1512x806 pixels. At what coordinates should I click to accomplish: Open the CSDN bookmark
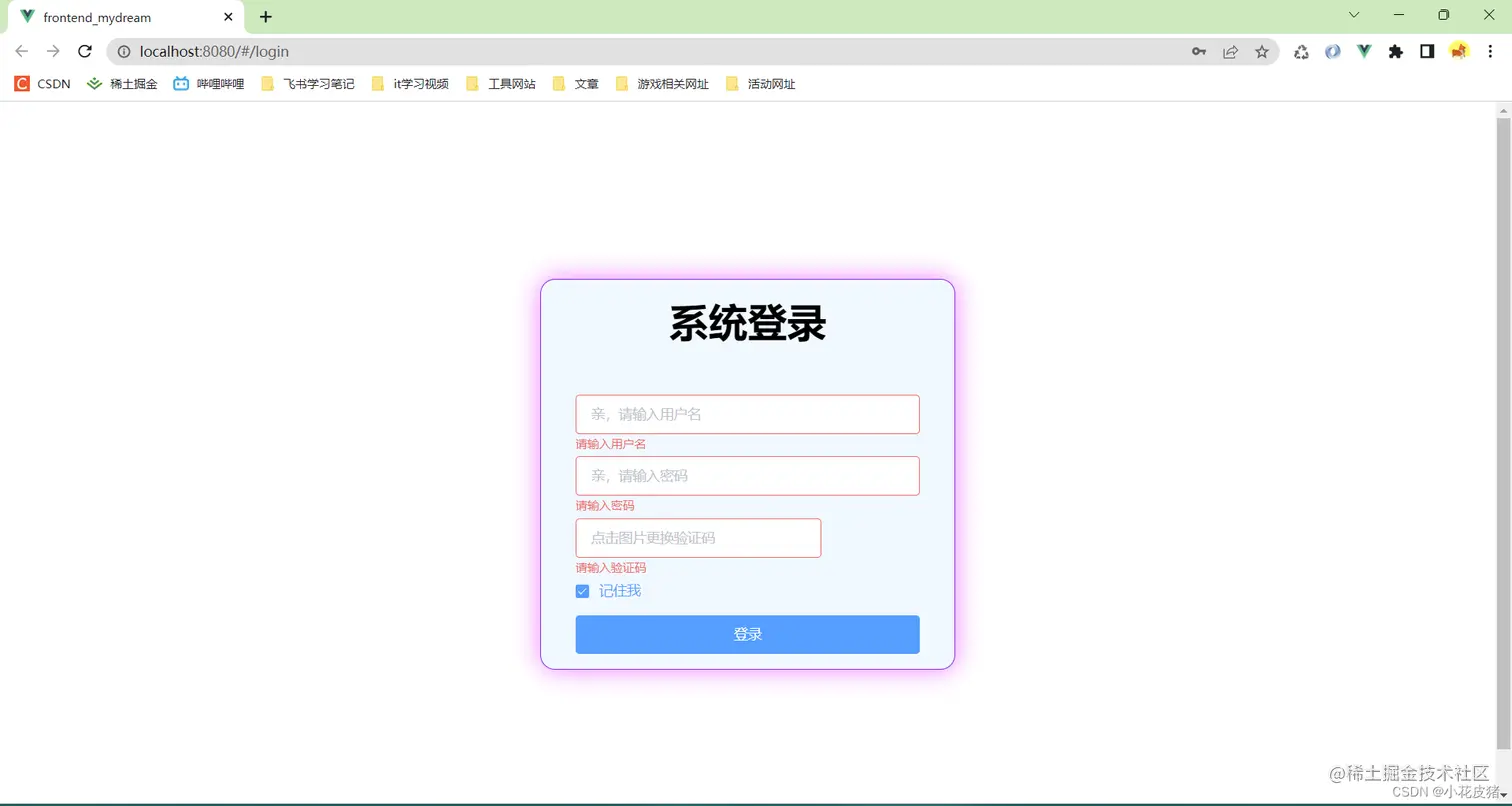43,84
